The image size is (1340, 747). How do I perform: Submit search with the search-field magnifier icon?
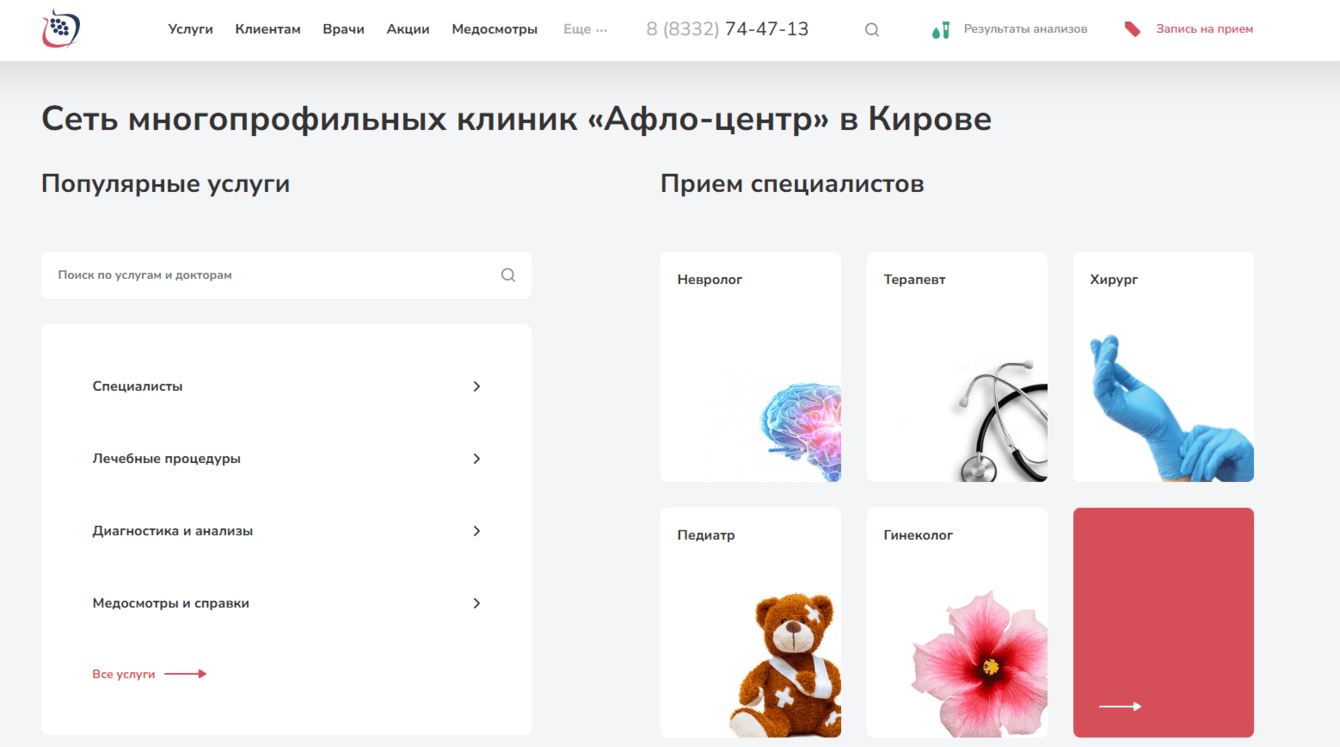(508, 275)
